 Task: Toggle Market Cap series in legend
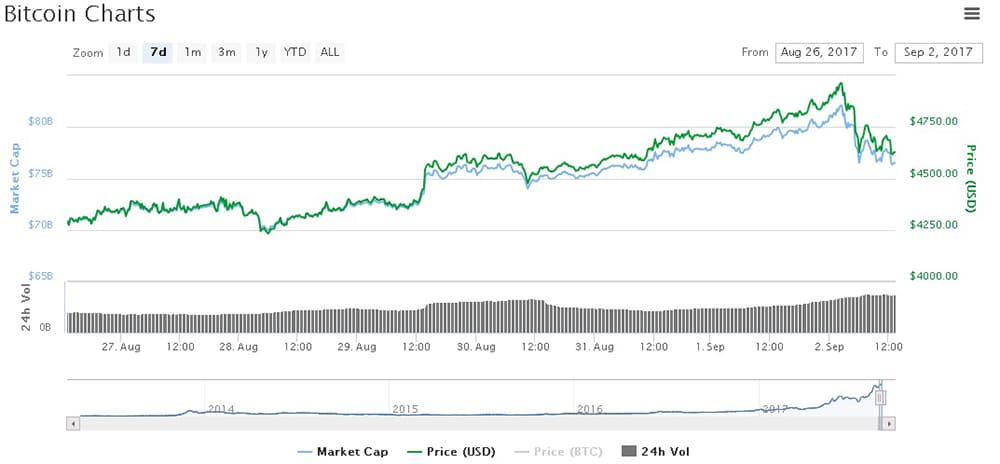[x=343, y=452]
